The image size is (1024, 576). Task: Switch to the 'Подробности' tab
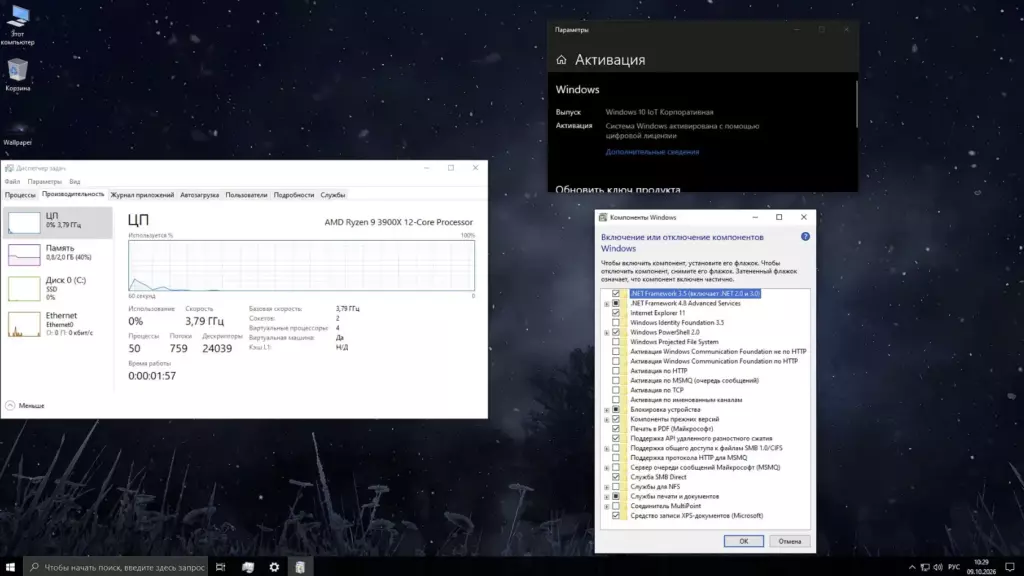(x=294, y=195)
